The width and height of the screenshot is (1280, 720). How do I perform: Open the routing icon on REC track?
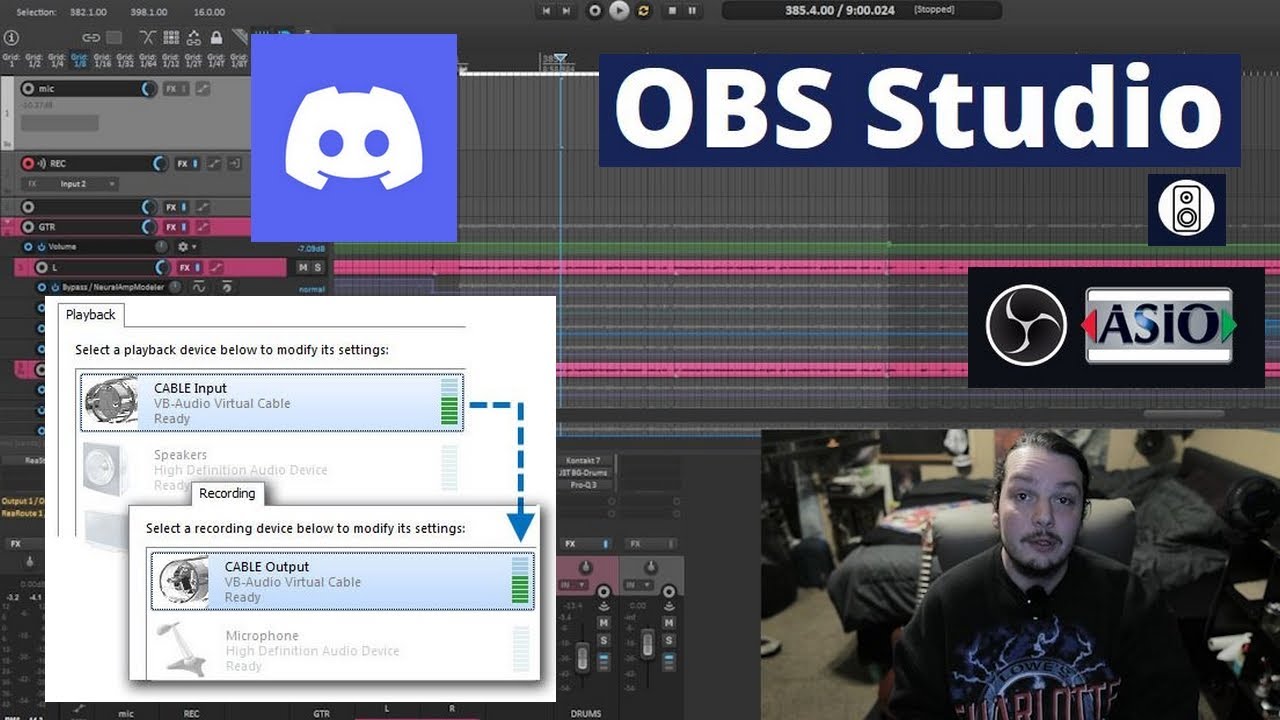pos(234,163)
